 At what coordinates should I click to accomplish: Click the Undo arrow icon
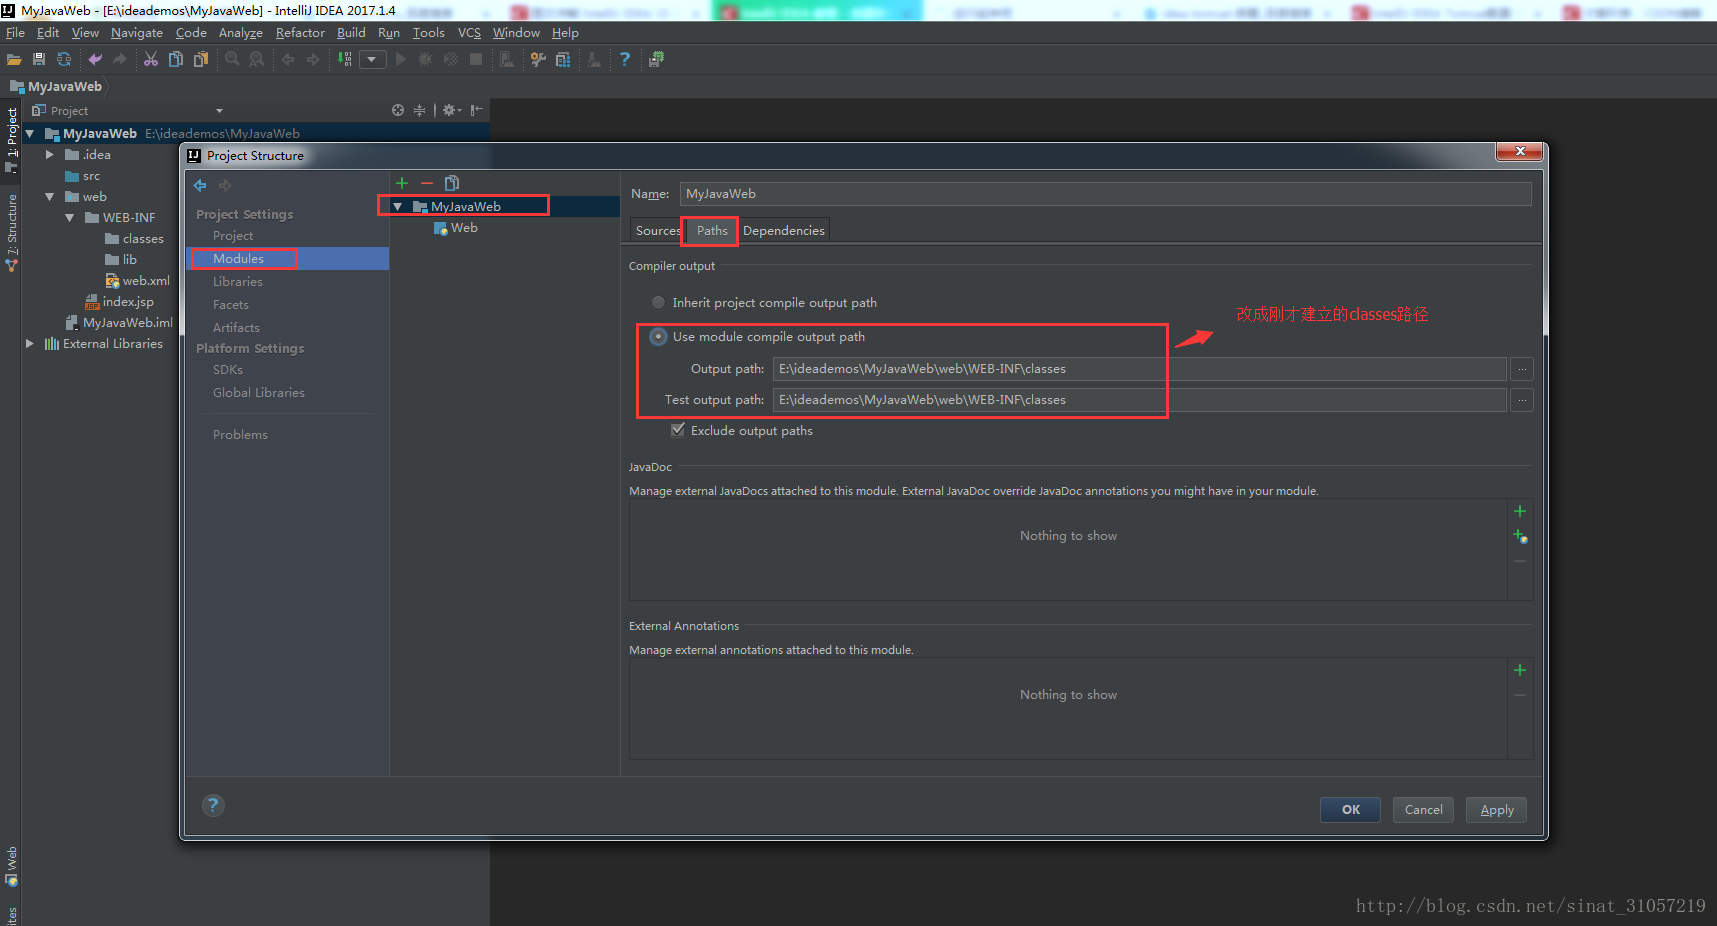[95, 60]
